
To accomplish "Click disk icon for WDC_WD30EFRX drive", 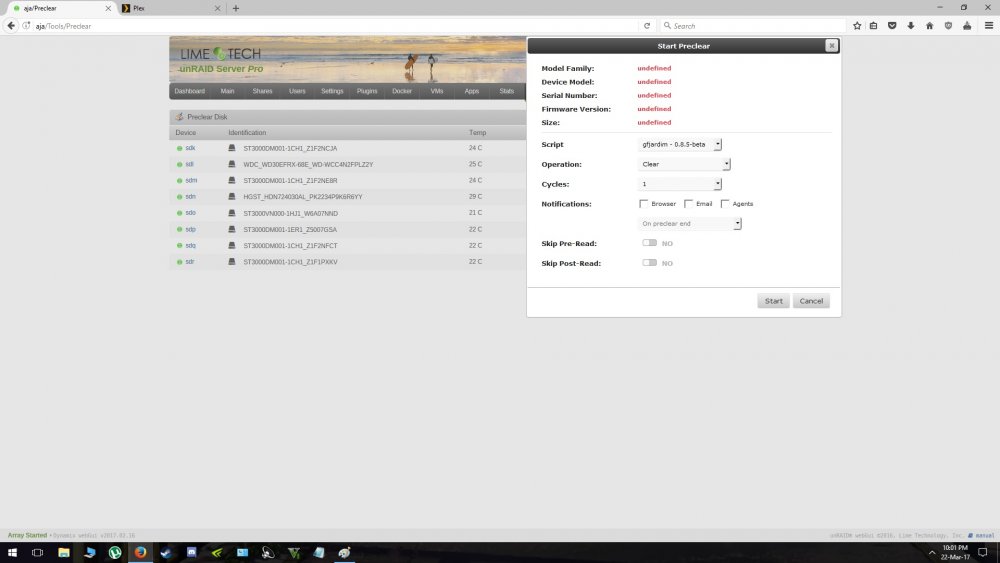I will point(232,164).
